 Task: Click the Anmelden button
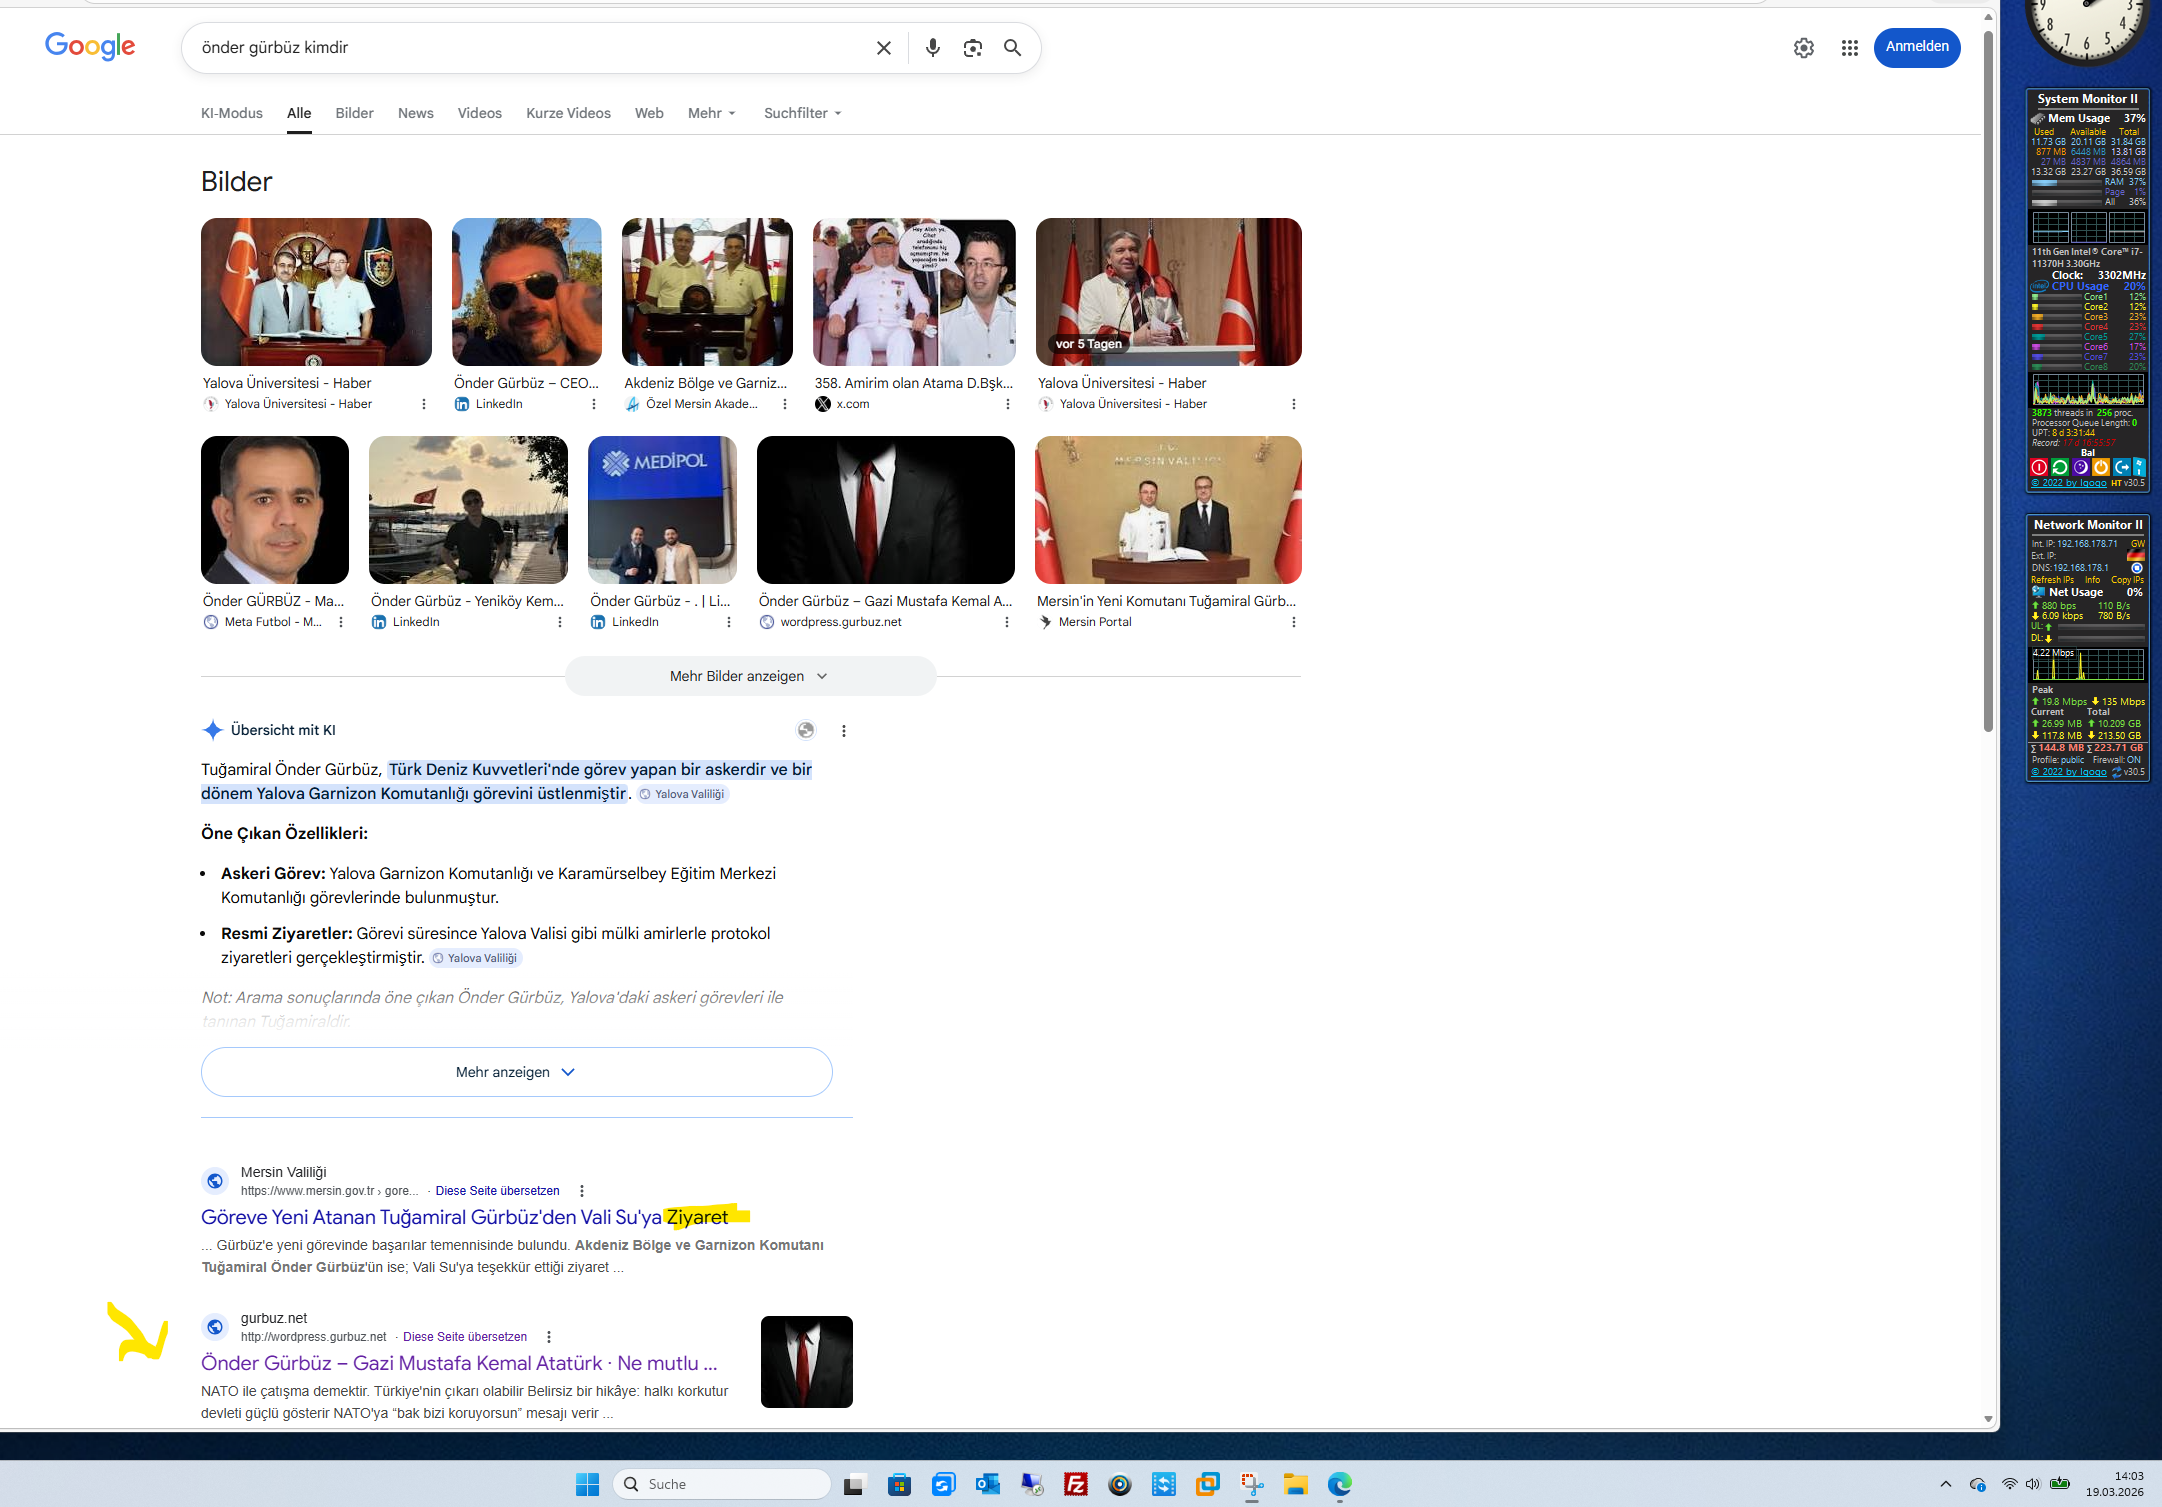[1916, 47]
